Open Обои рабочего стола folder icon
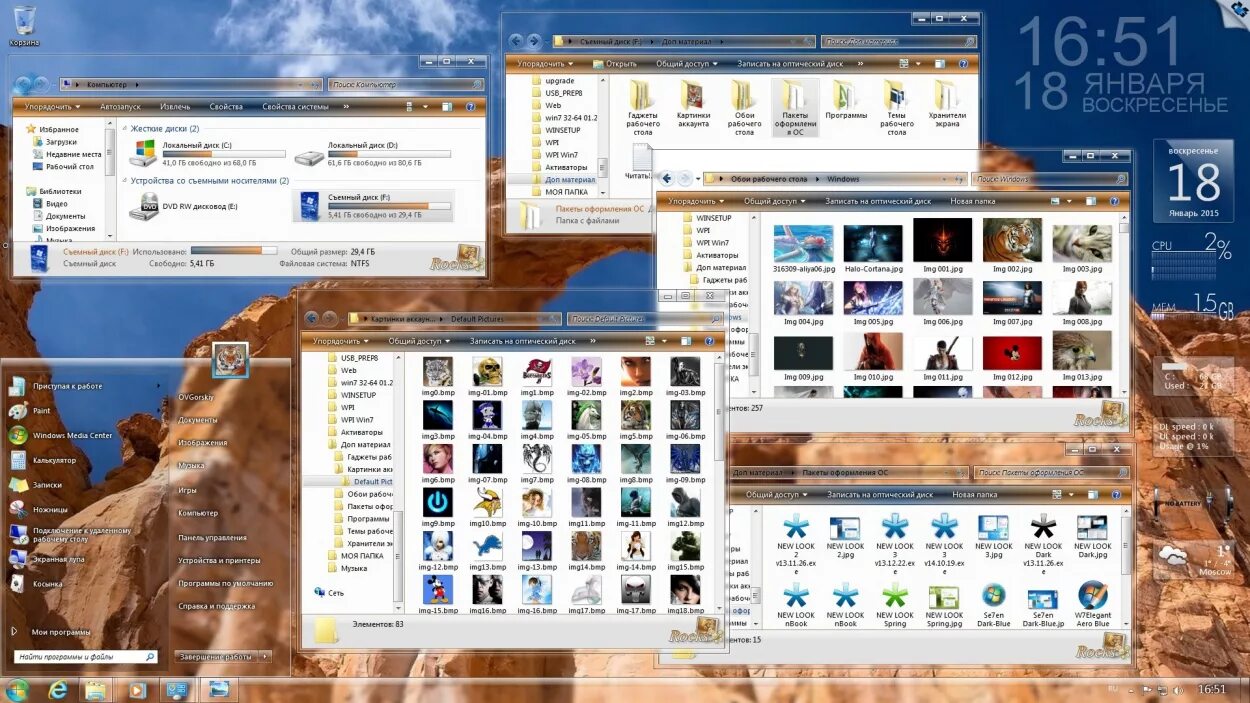The height and width of the screenshot is (703, 1250). tap(744, 108)
